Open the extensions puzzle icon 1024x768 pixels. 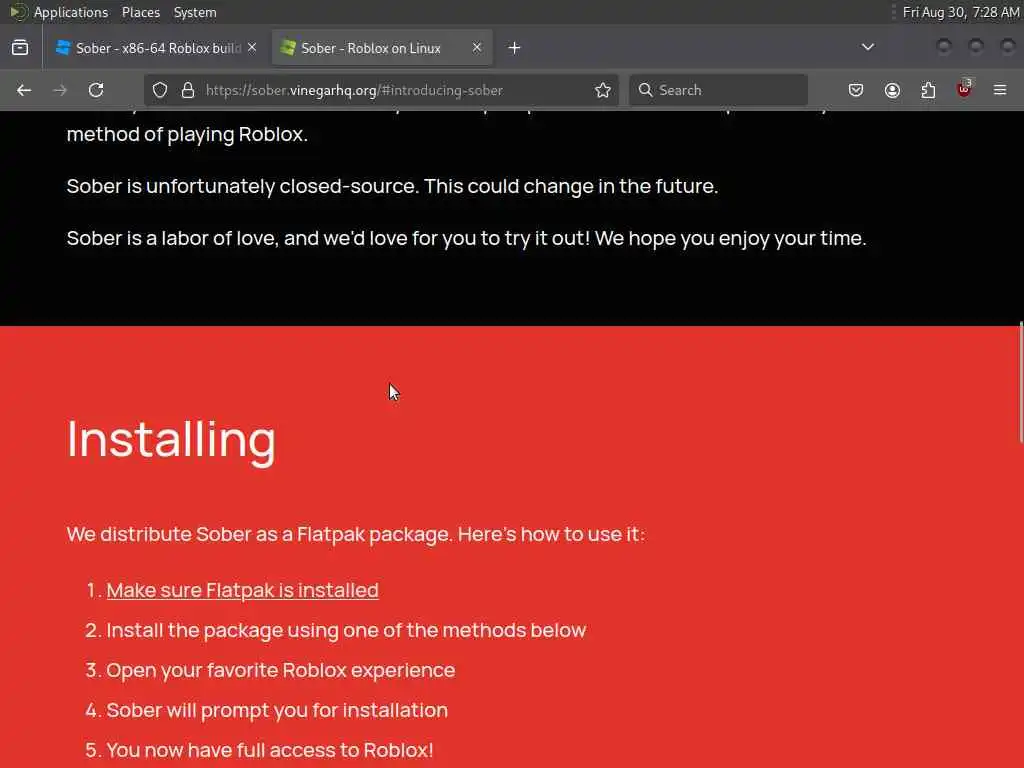(928, 90)
